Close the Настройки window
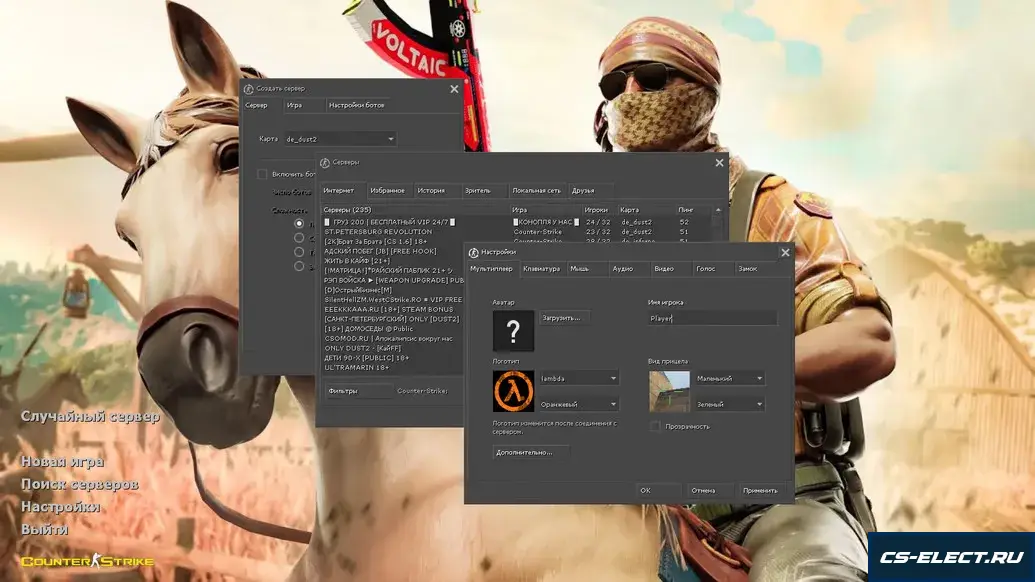This screenshot has height=582, width=1035. (785, 253)
